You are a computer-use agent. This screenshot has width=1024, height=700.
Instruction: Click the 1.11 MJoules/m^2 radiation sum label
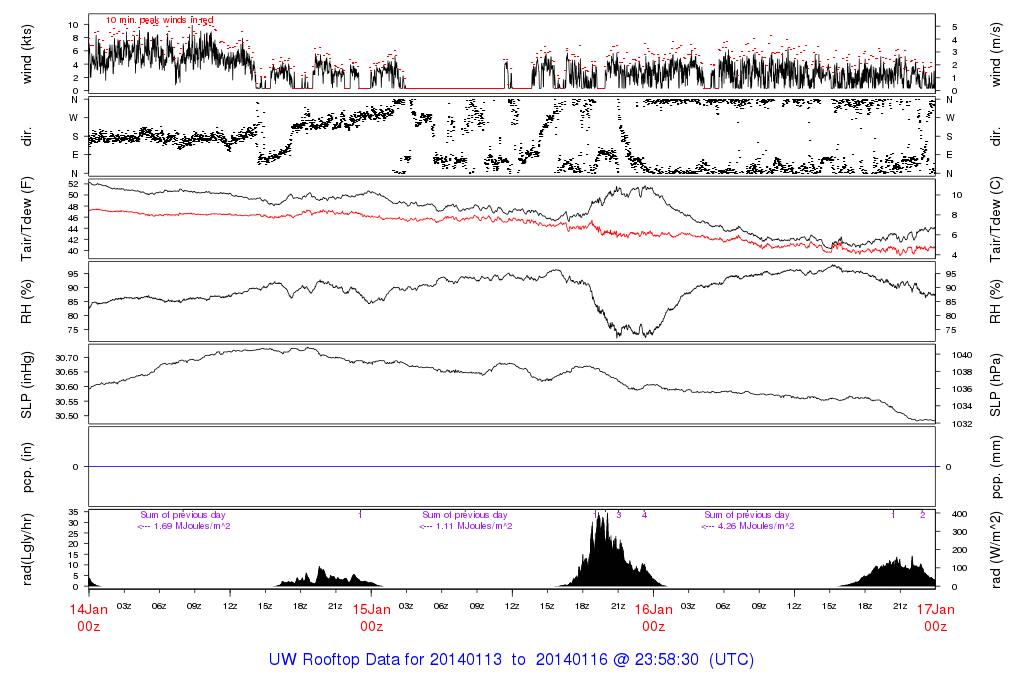(466, 526)
